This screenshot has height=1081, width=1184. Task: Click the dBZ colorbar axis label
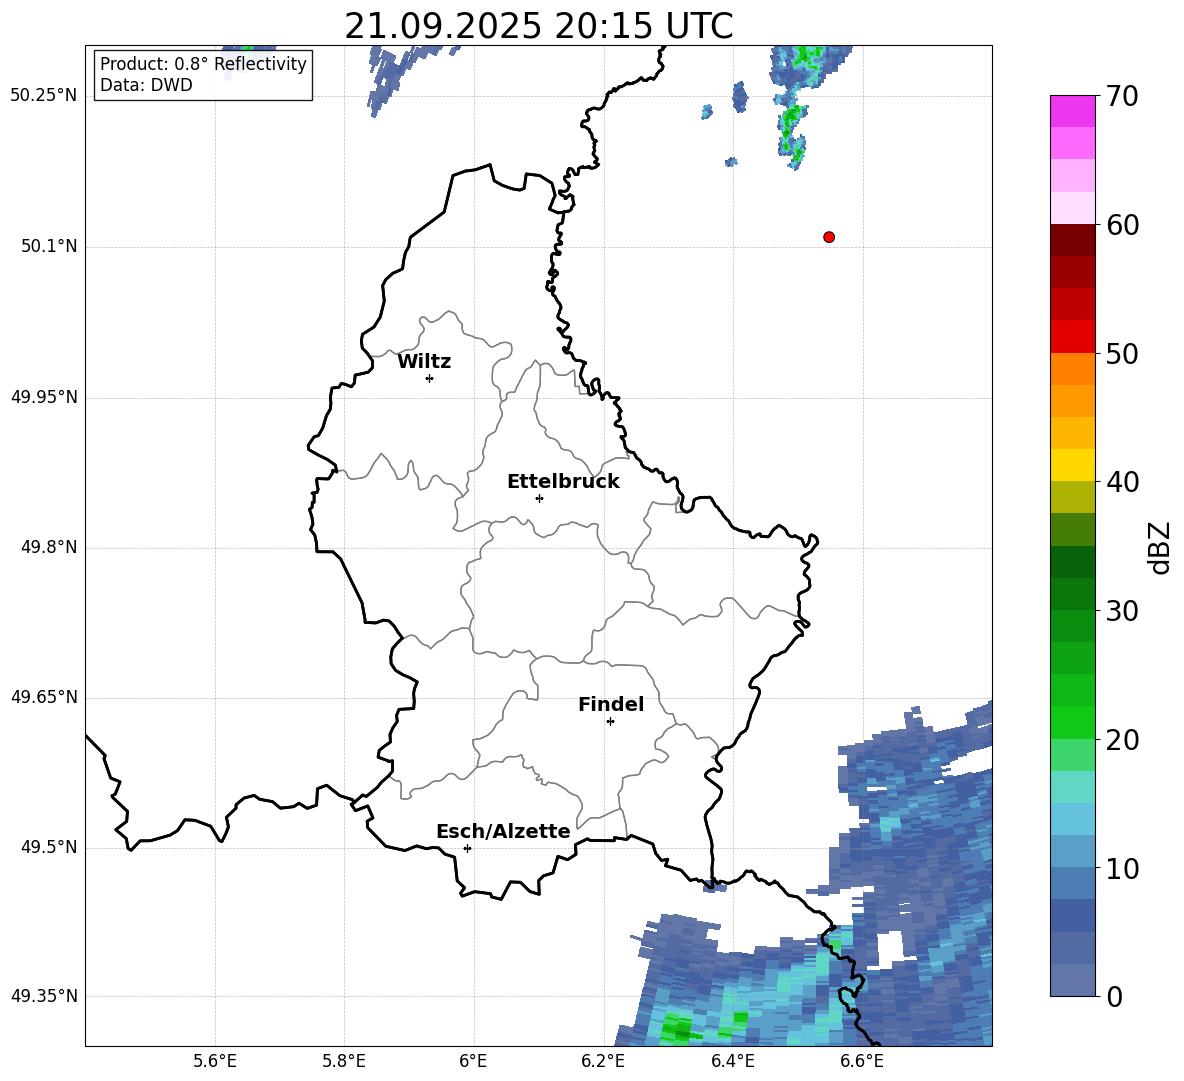tap(1159, 547)
